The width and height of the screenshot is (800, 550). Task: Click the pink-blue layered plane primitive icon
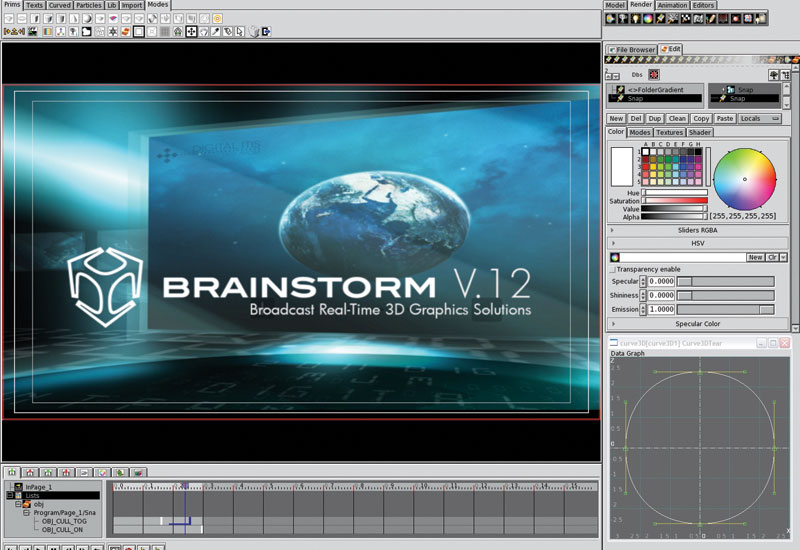[113, 19]
